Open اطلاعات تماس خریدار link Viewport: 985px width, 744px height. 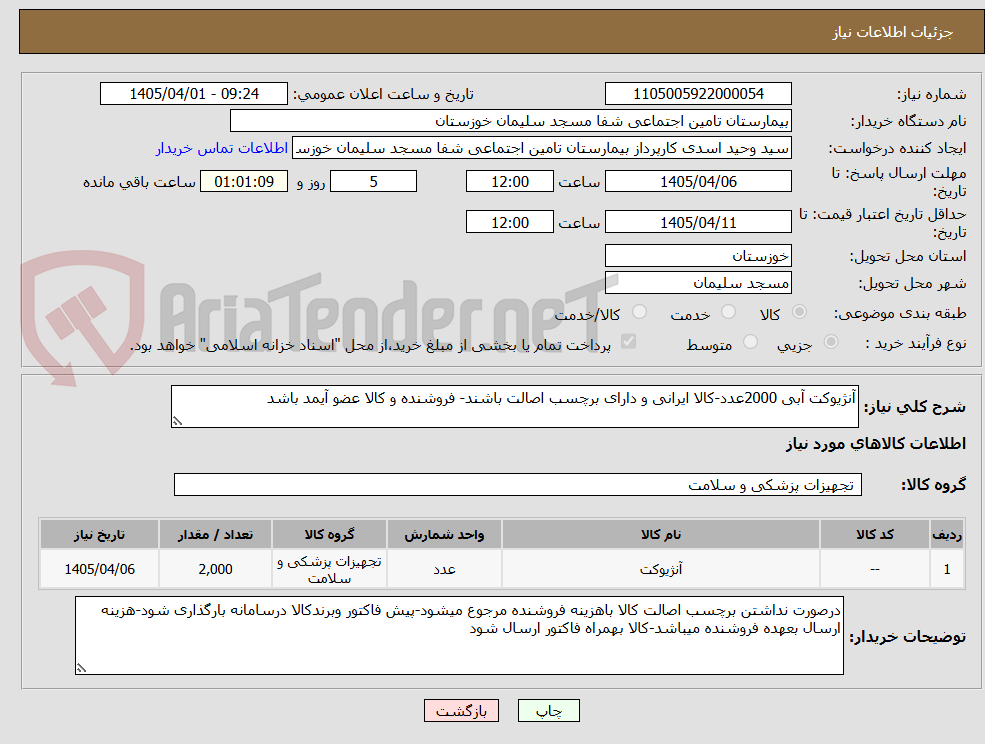pyautogui.click(x=222, y=148)
